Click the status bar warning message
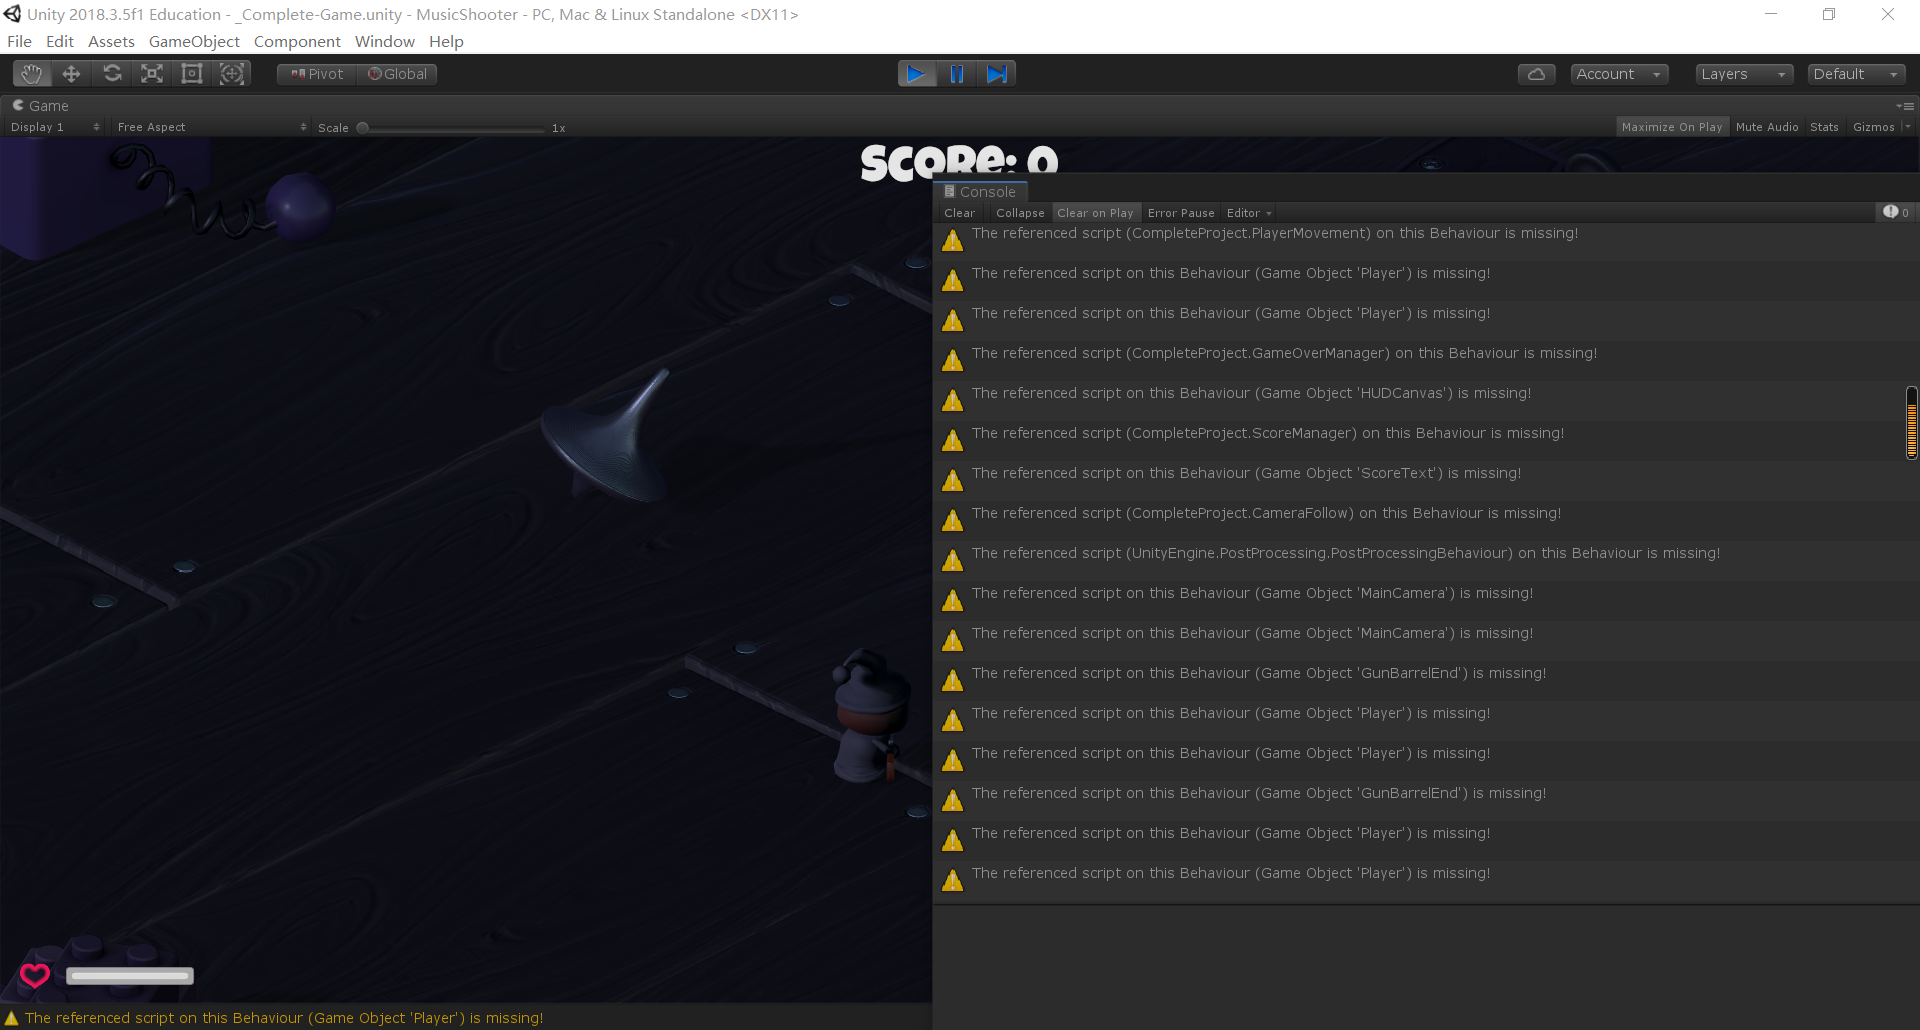 click(284, 1018)
